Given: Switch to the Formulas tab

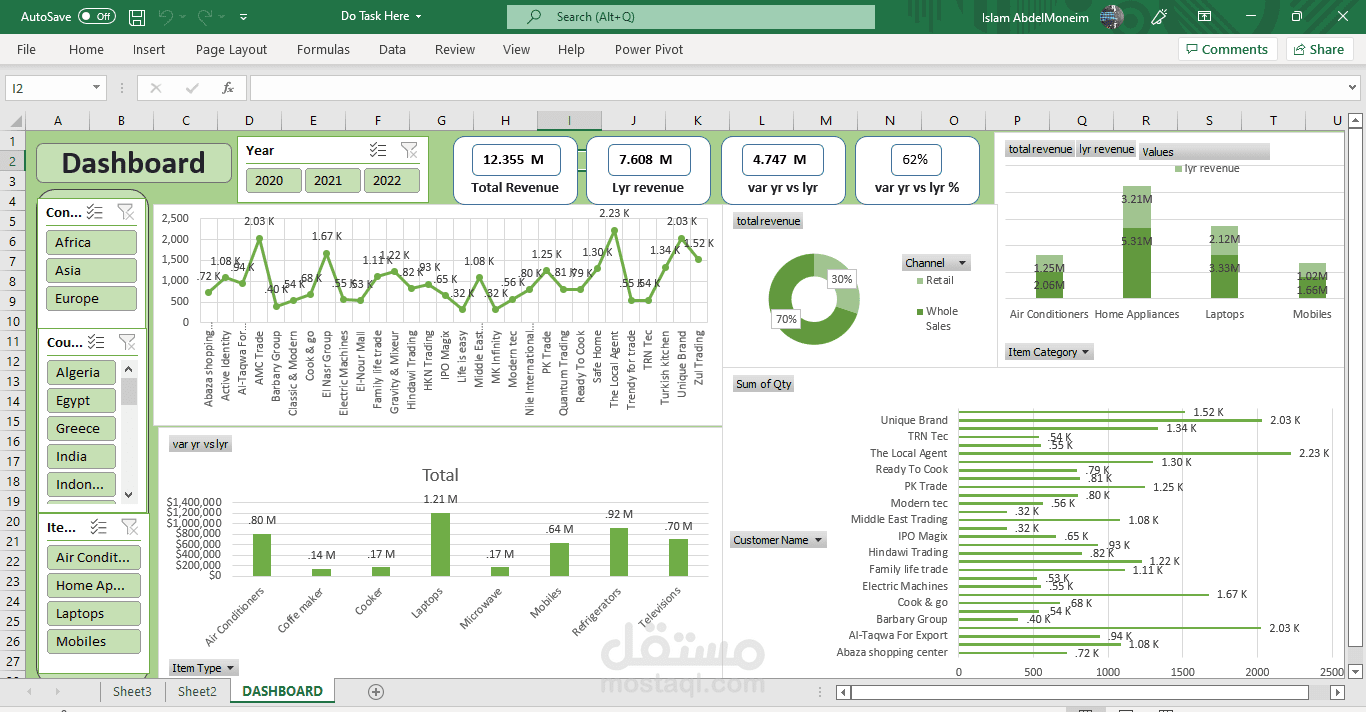Looking at the screenshot, I should [323, 49].
